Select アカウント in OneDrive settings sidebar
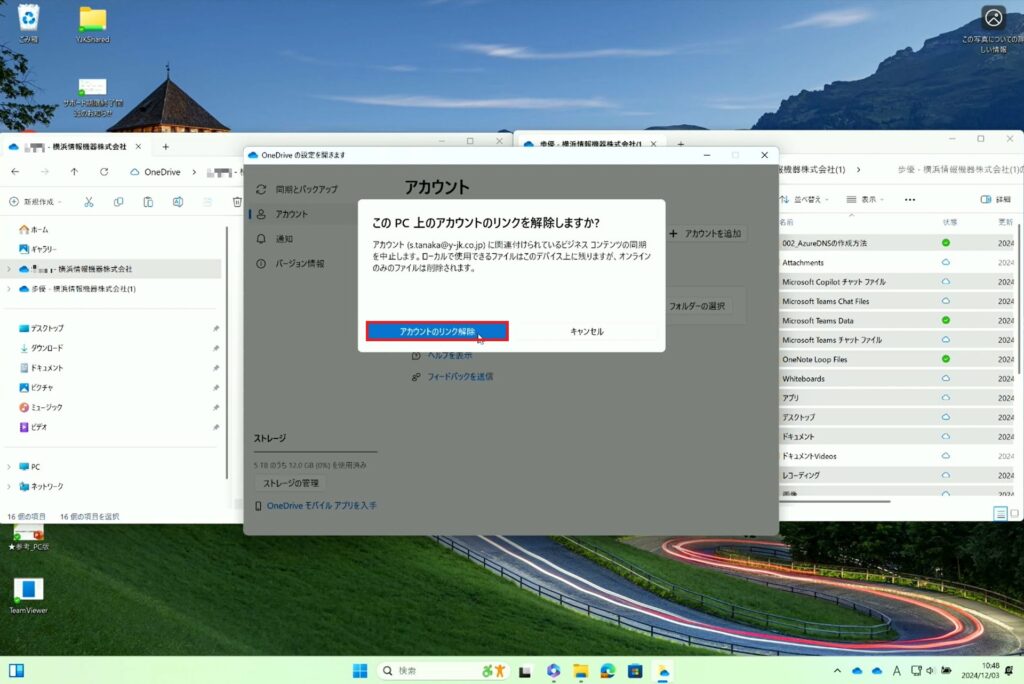The image size is (1024, 684). 291,214
